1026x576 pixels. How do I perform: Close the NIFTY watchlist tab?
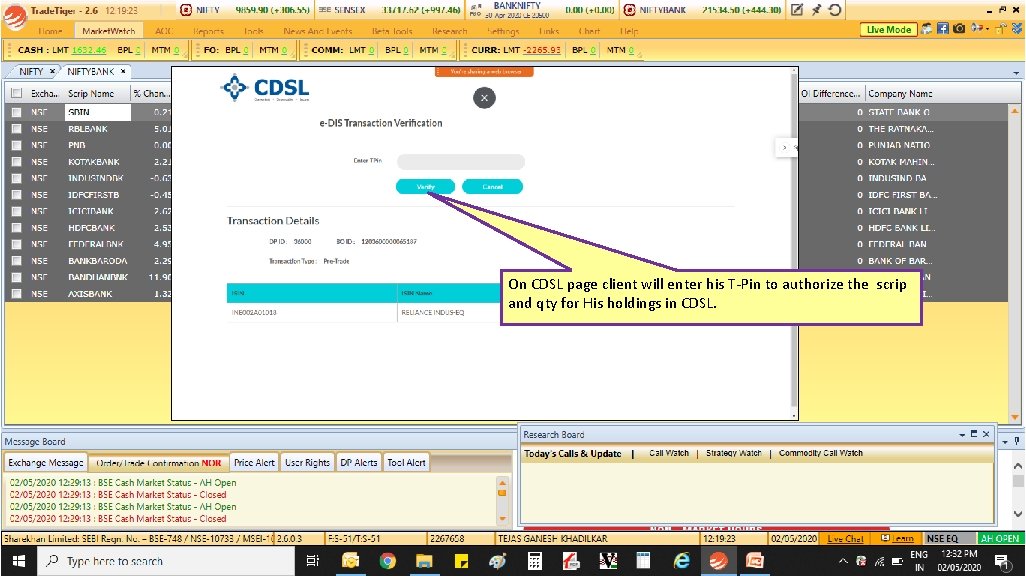pos(52,71)
